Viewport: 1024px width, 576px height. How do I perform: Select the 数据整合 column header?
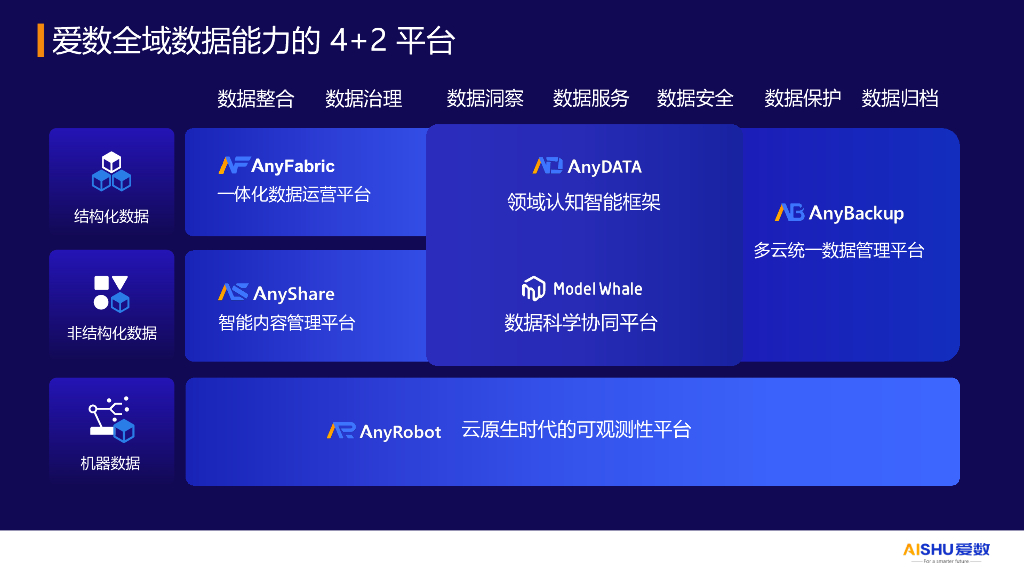coord(256,99)
